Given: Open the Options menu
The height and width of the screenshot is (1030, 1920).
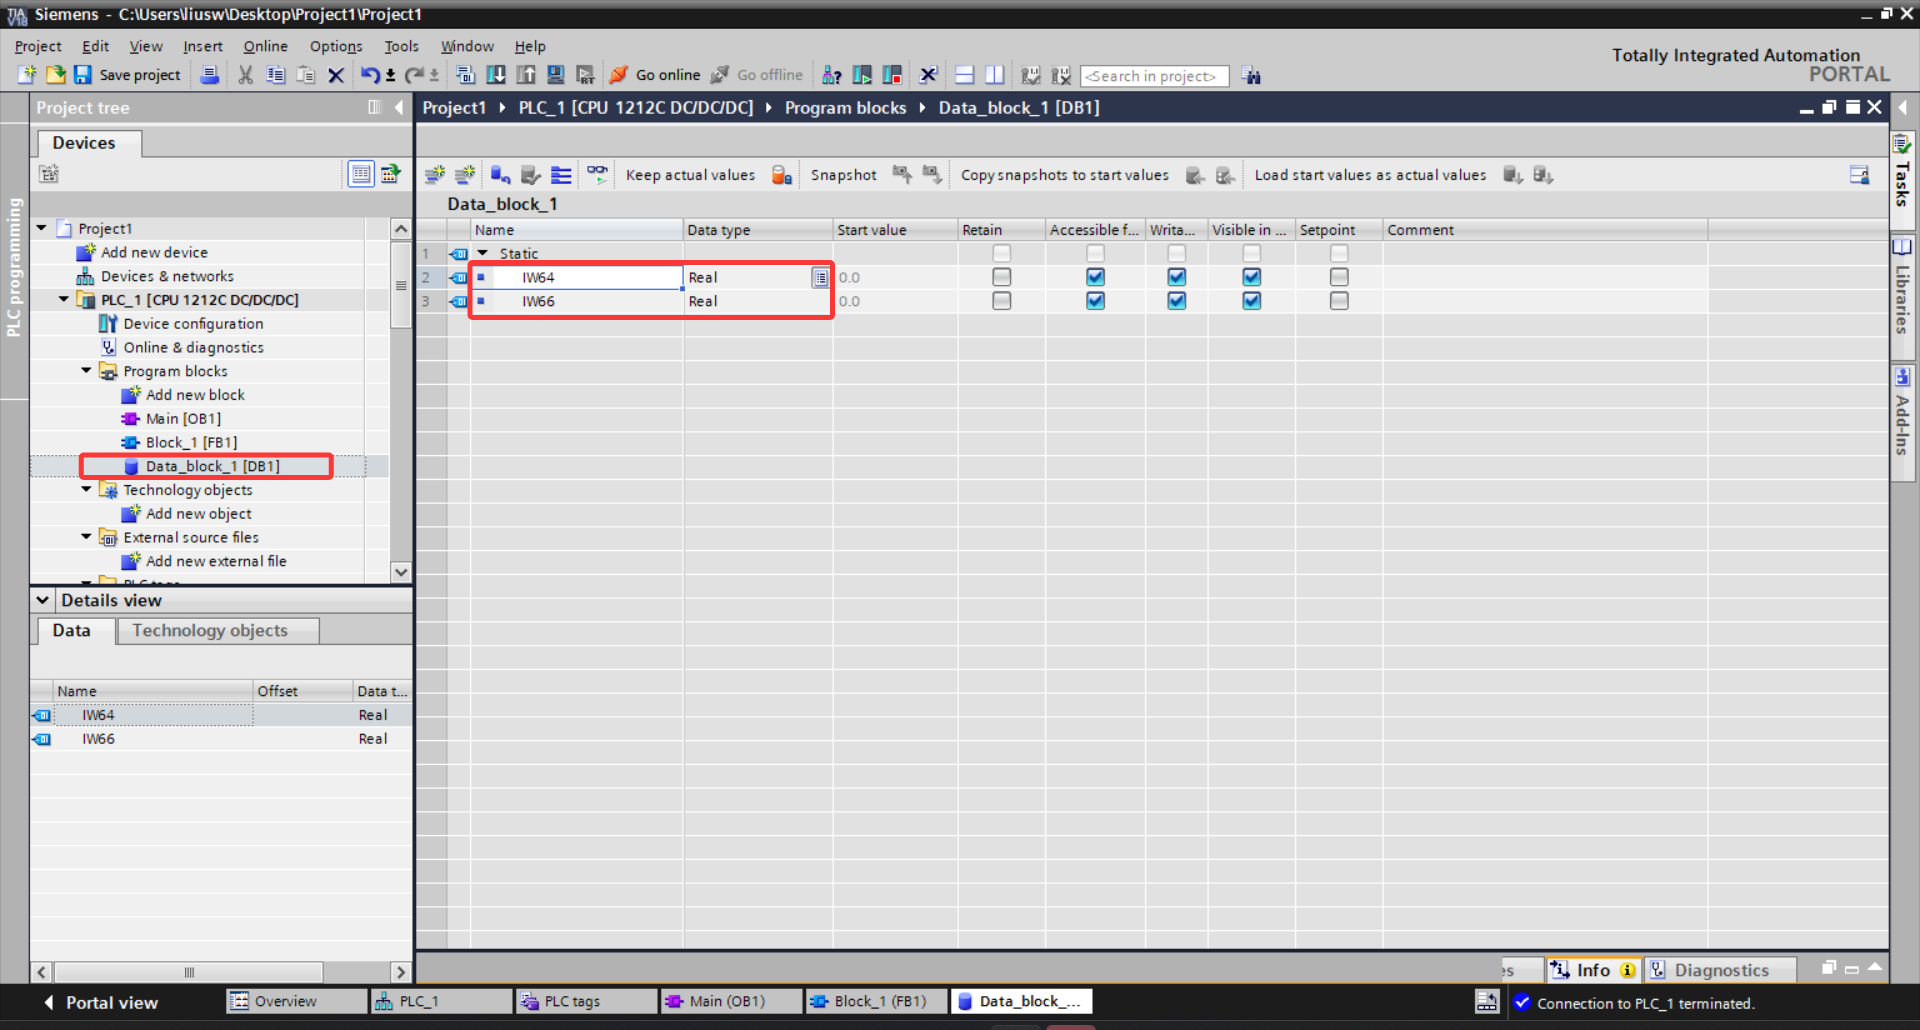Looking at the screenshot, I should tap(336, 46).
